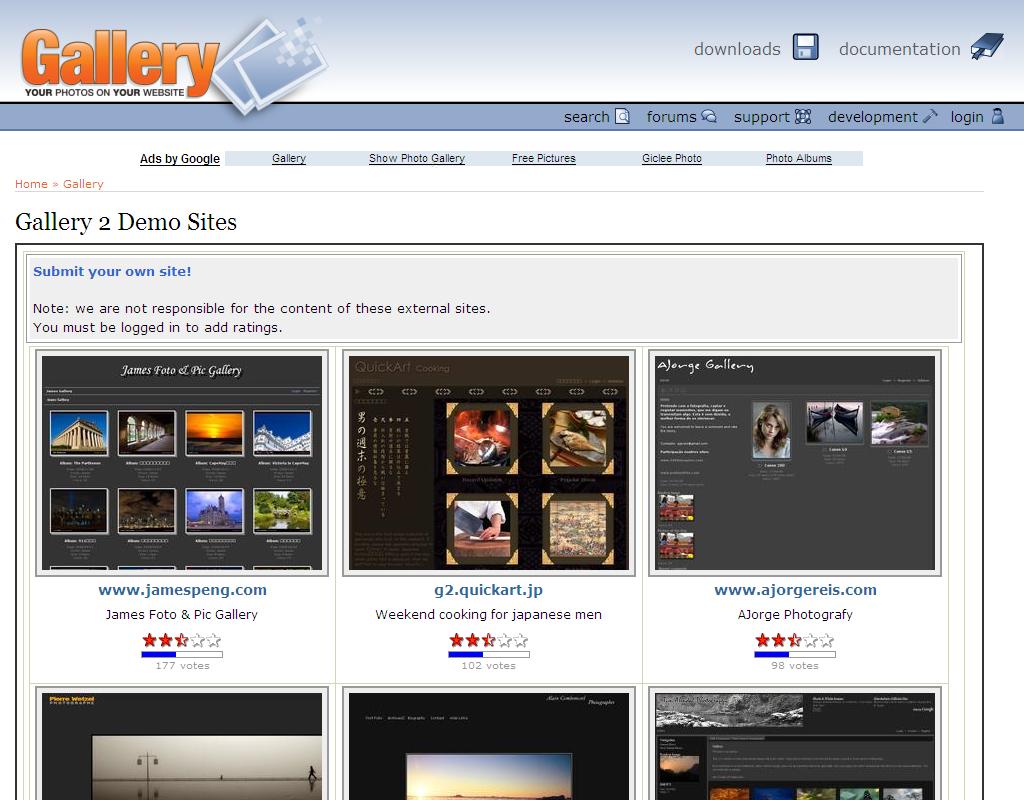Click the support network icon
1024x800 pixels.
tap(803, 116)
